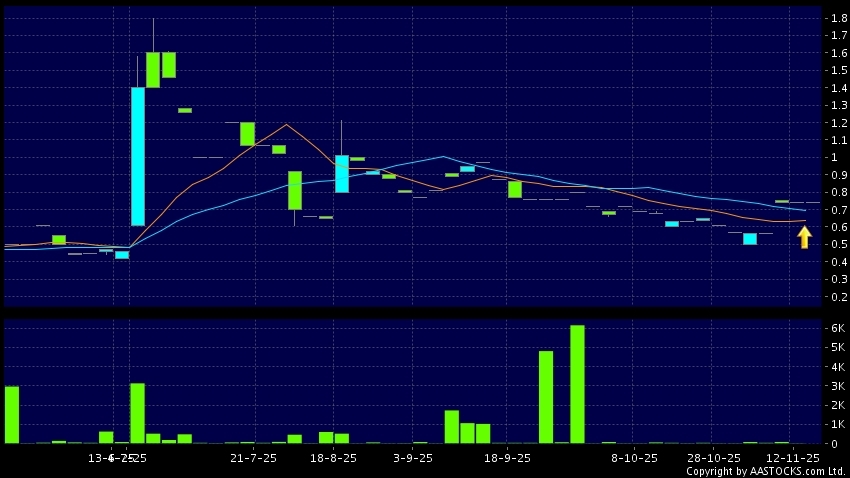850x478 pixels.
Task: Click the cyan candlestick near the 0.5 price level on the right
Action: tap(750, 239)
